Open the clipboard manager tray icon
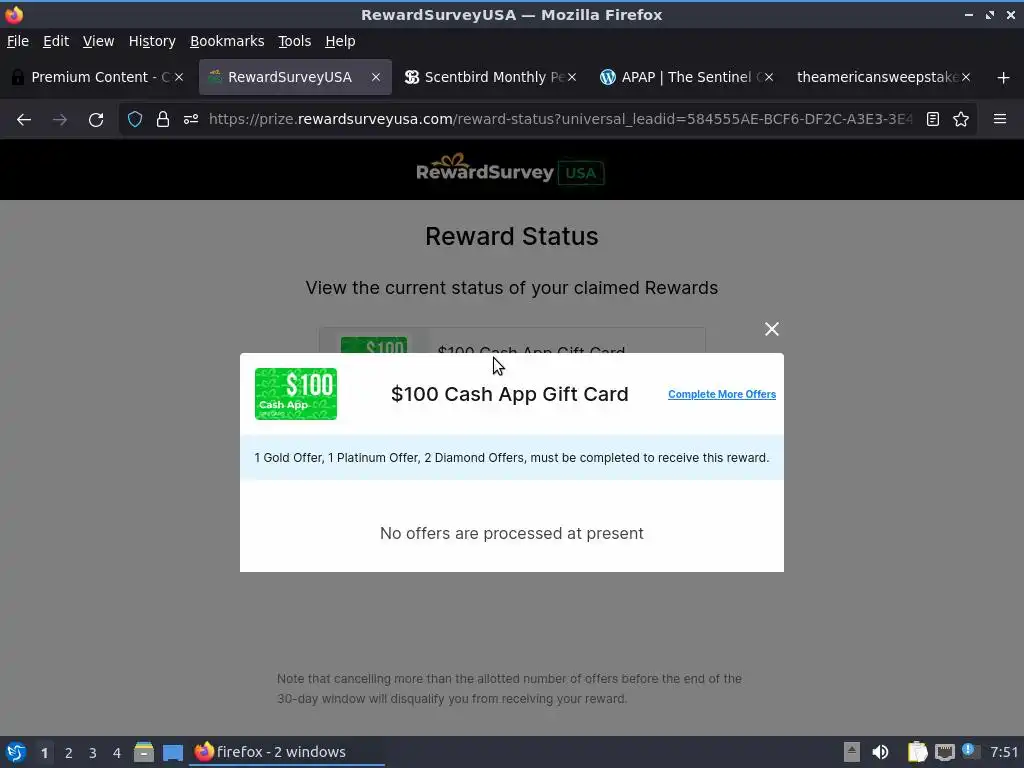 918,752
